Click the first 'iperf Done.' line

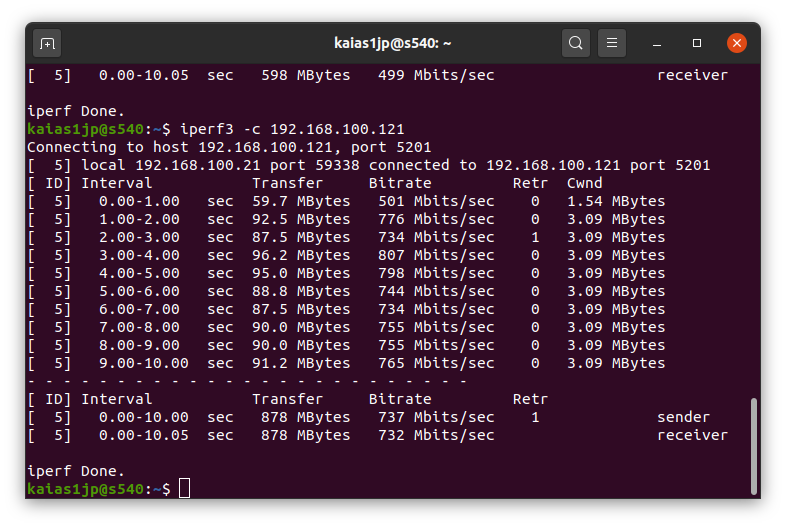tap(75, 111)
